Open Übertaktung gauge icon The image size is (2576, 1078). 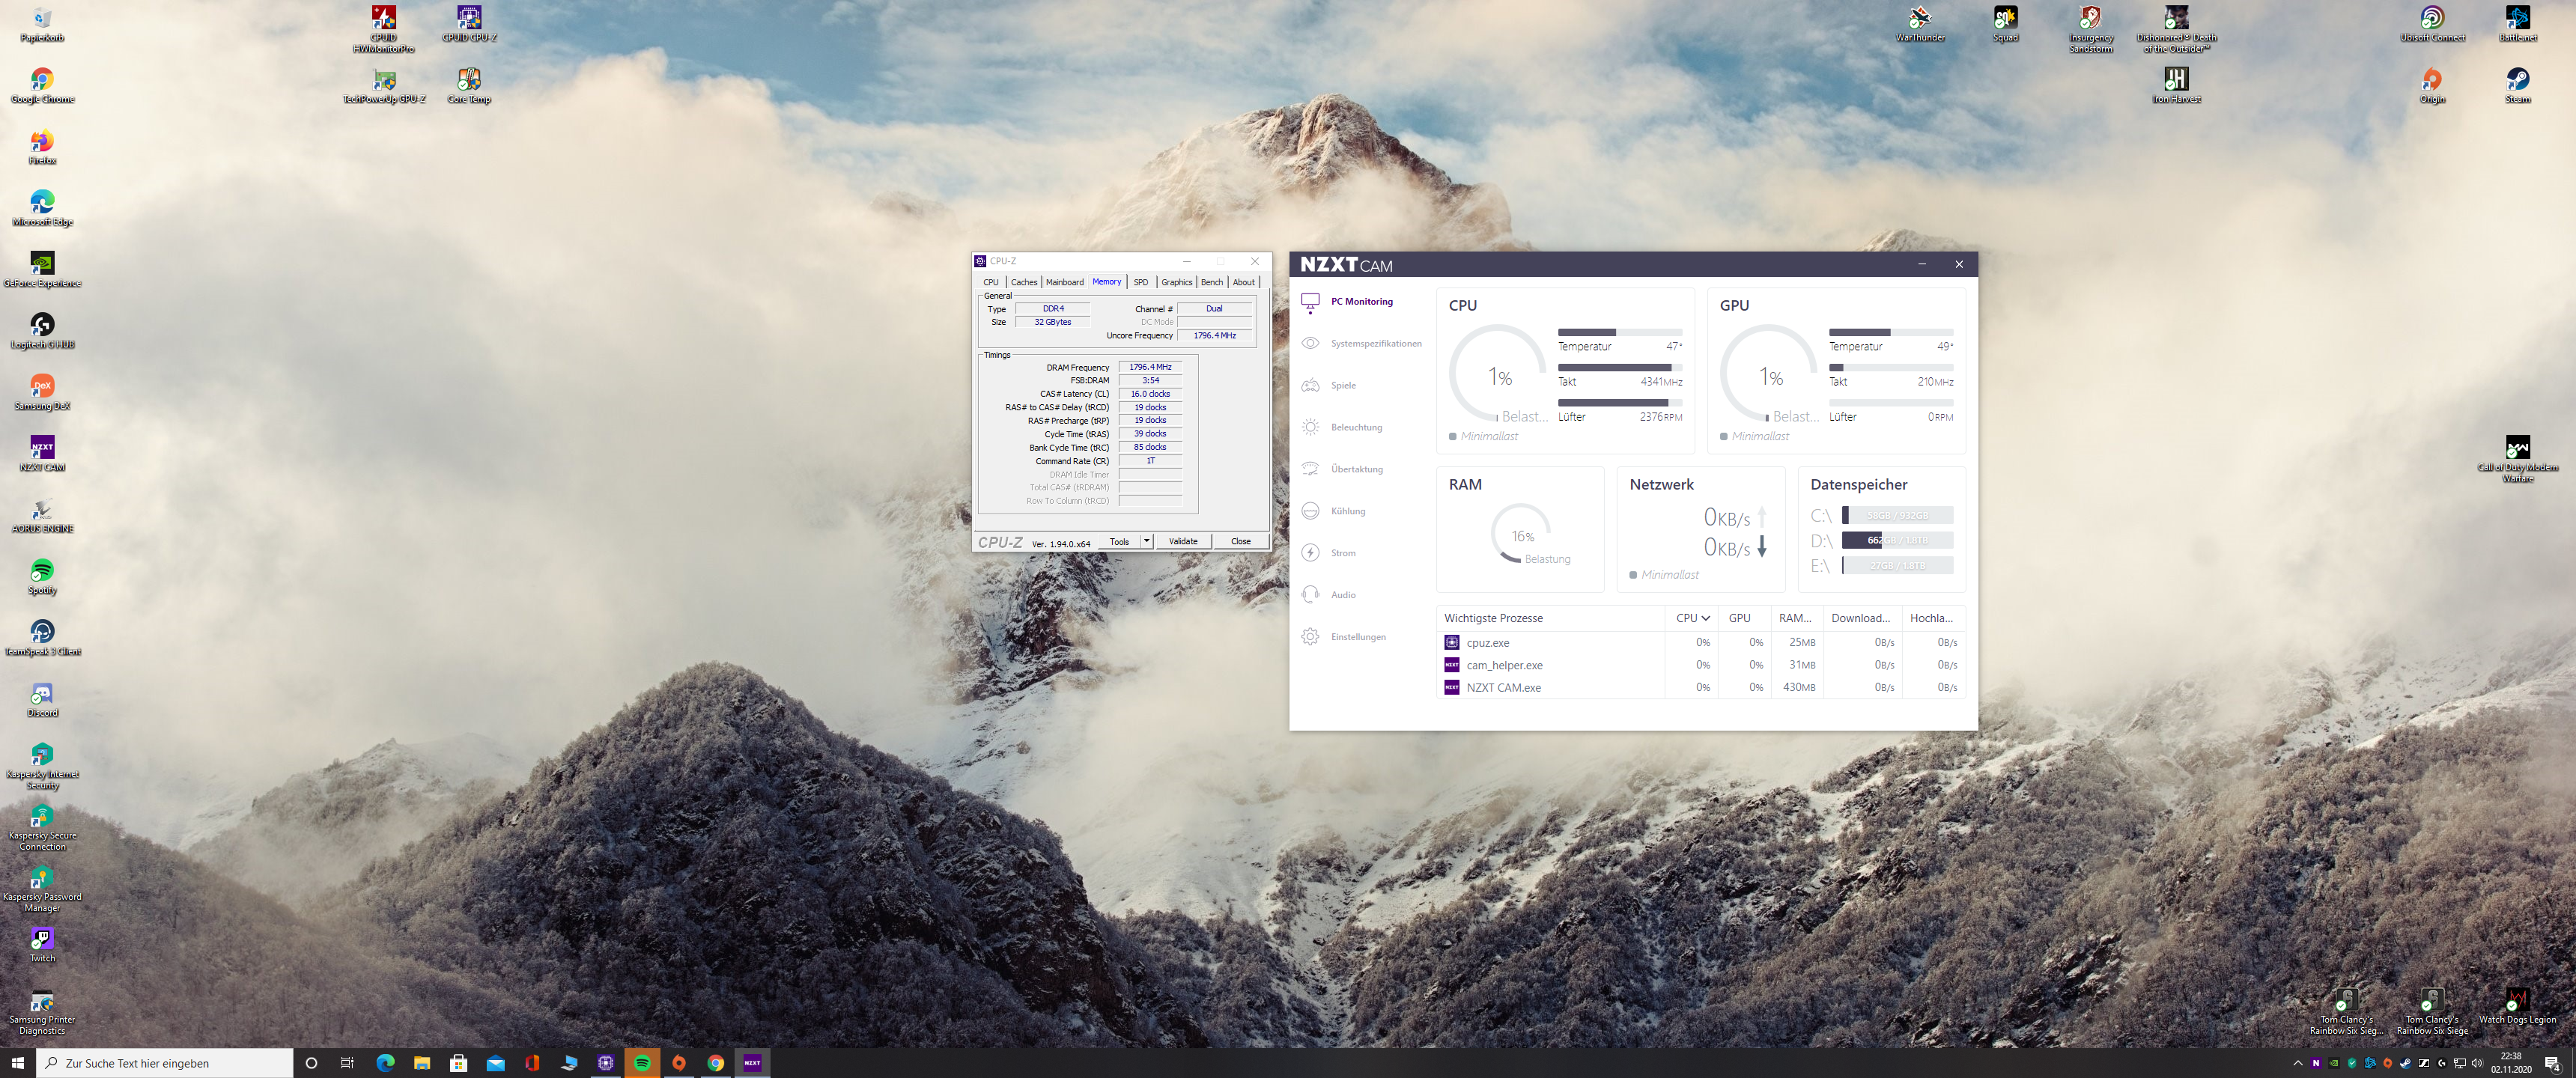[x=1310, y=469]
